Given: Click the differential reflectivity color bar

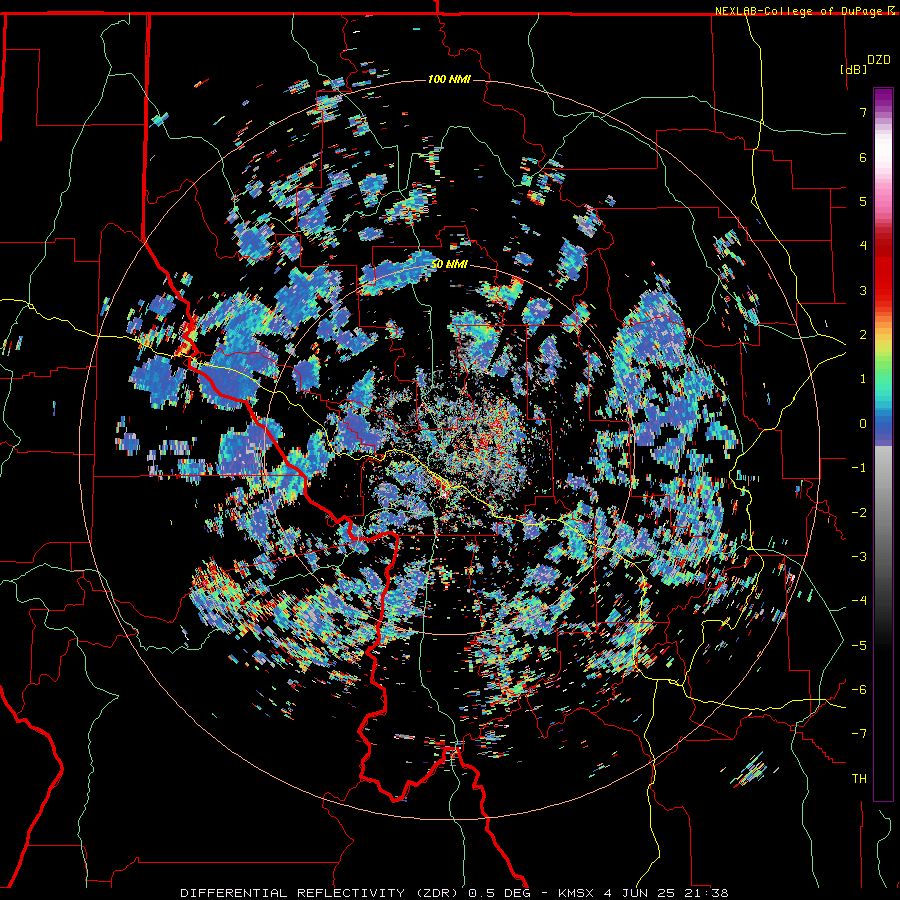Looking at the screenshot, I should coord(883,444).
